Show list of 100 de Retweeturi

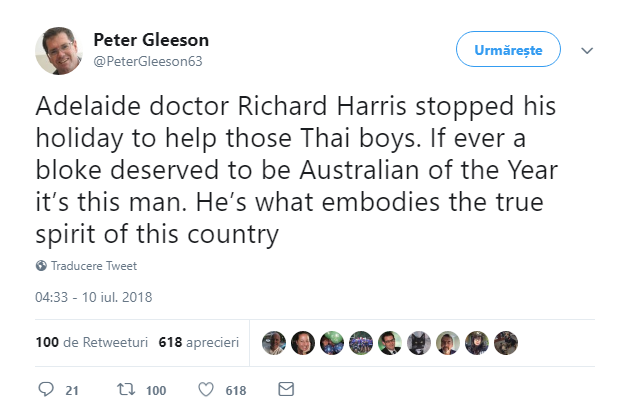[x=92, y=342]
